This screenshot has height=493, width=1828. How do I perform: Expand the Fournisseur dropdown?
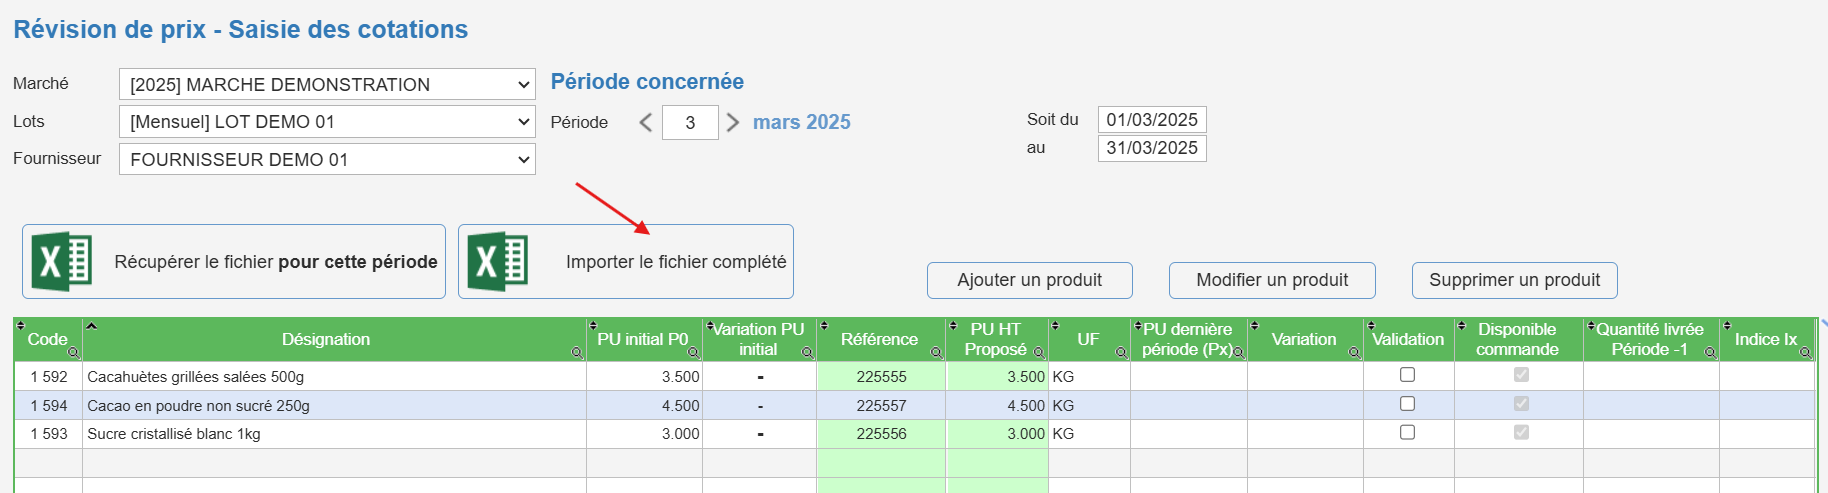pos(327,159)
